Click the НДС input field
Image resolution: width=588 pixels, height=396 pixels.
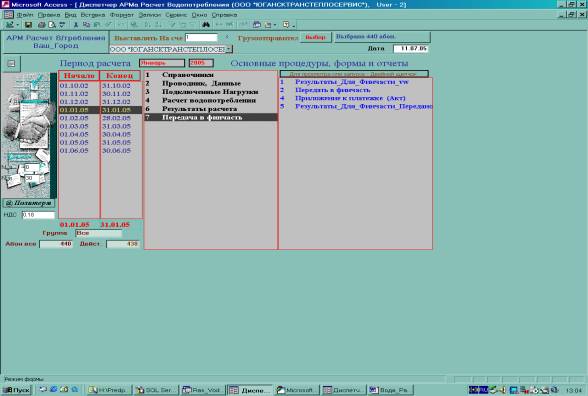(x=38, y=215)
